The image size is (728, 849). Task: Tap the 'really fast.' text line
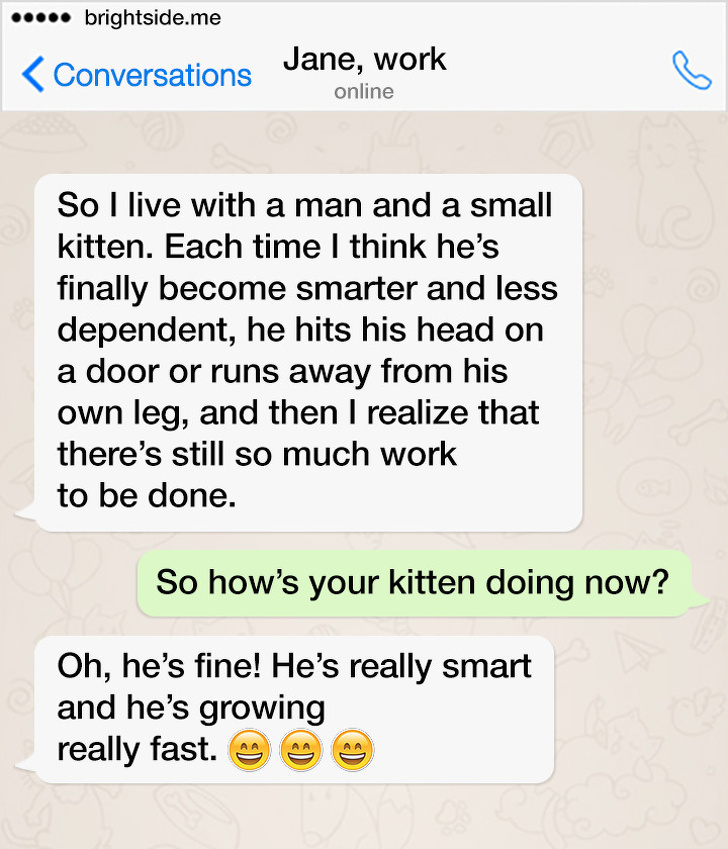[x=137, y=749]
